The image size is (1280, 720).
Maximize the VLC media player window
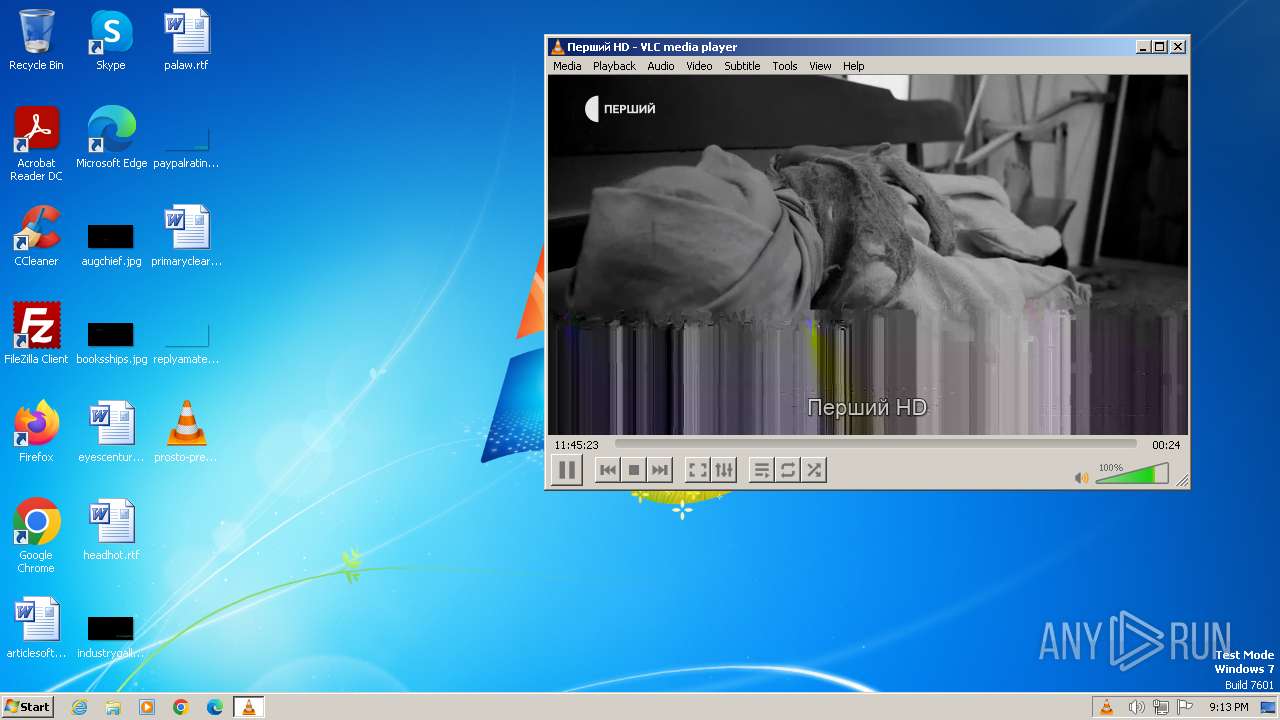[1160, 47]
